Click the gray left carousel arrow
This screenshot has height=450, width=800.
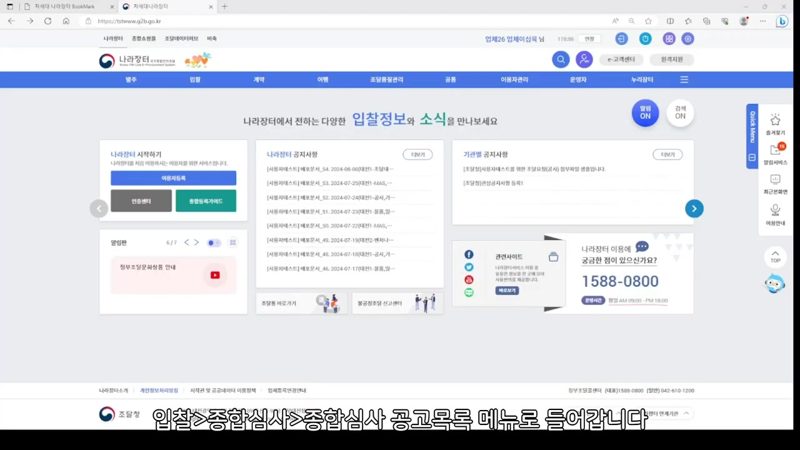[99, 208]
